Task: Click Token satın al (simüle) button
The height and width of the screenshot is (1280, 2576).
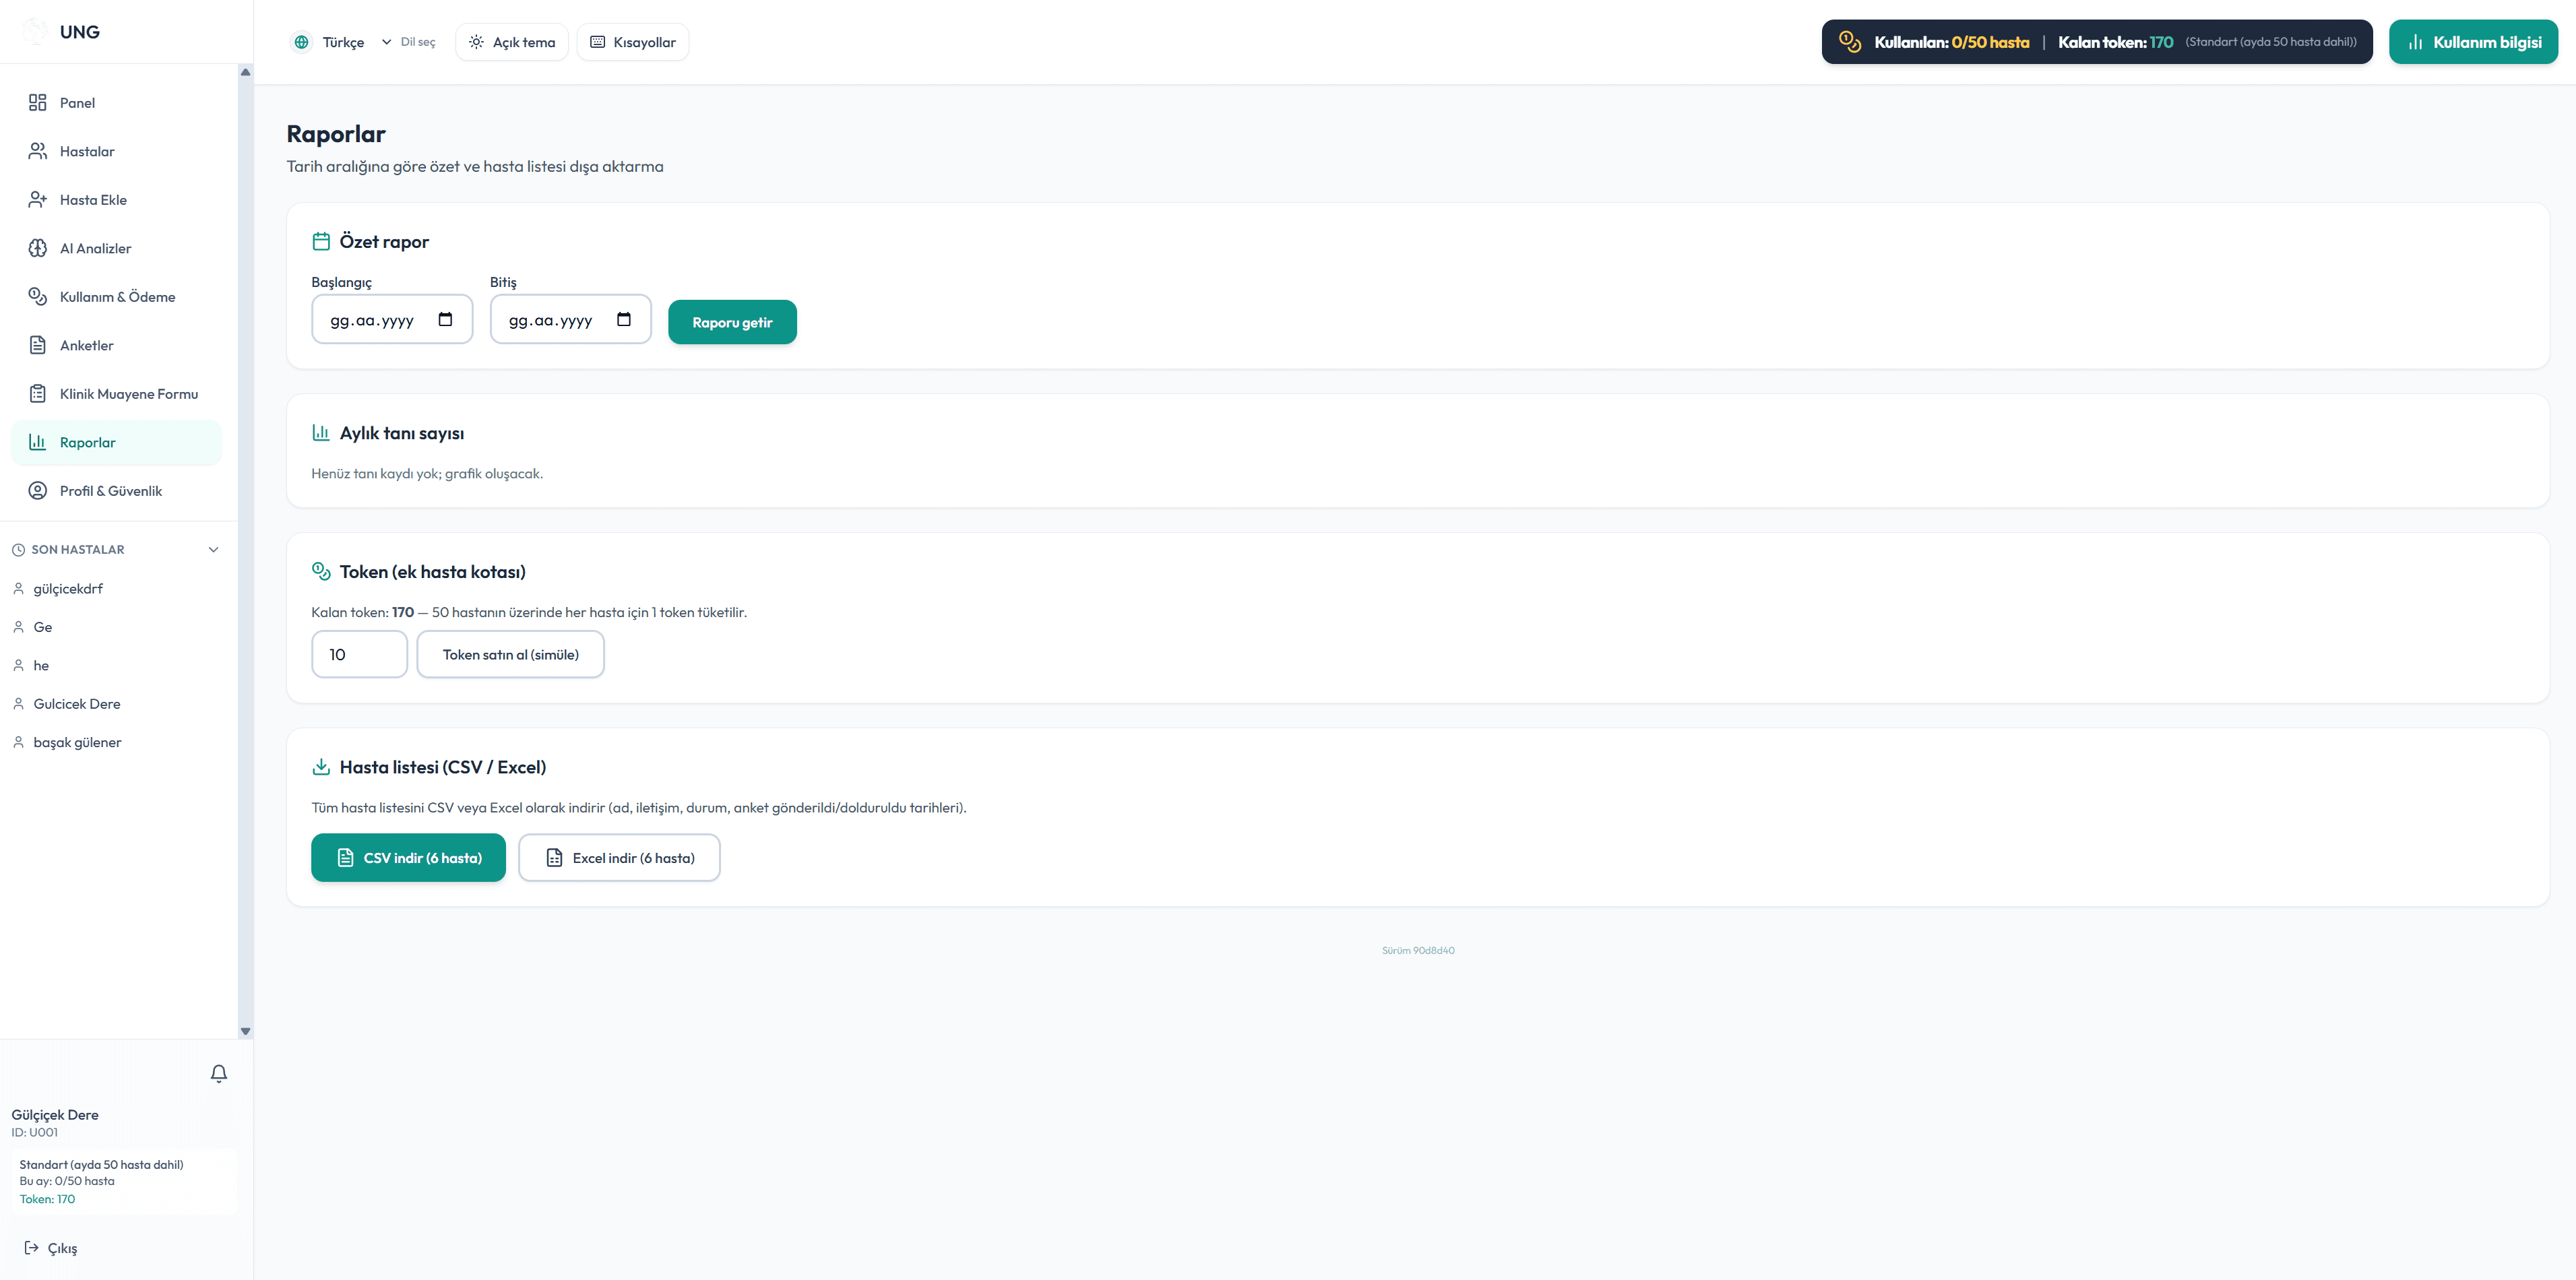Action: 510,654
